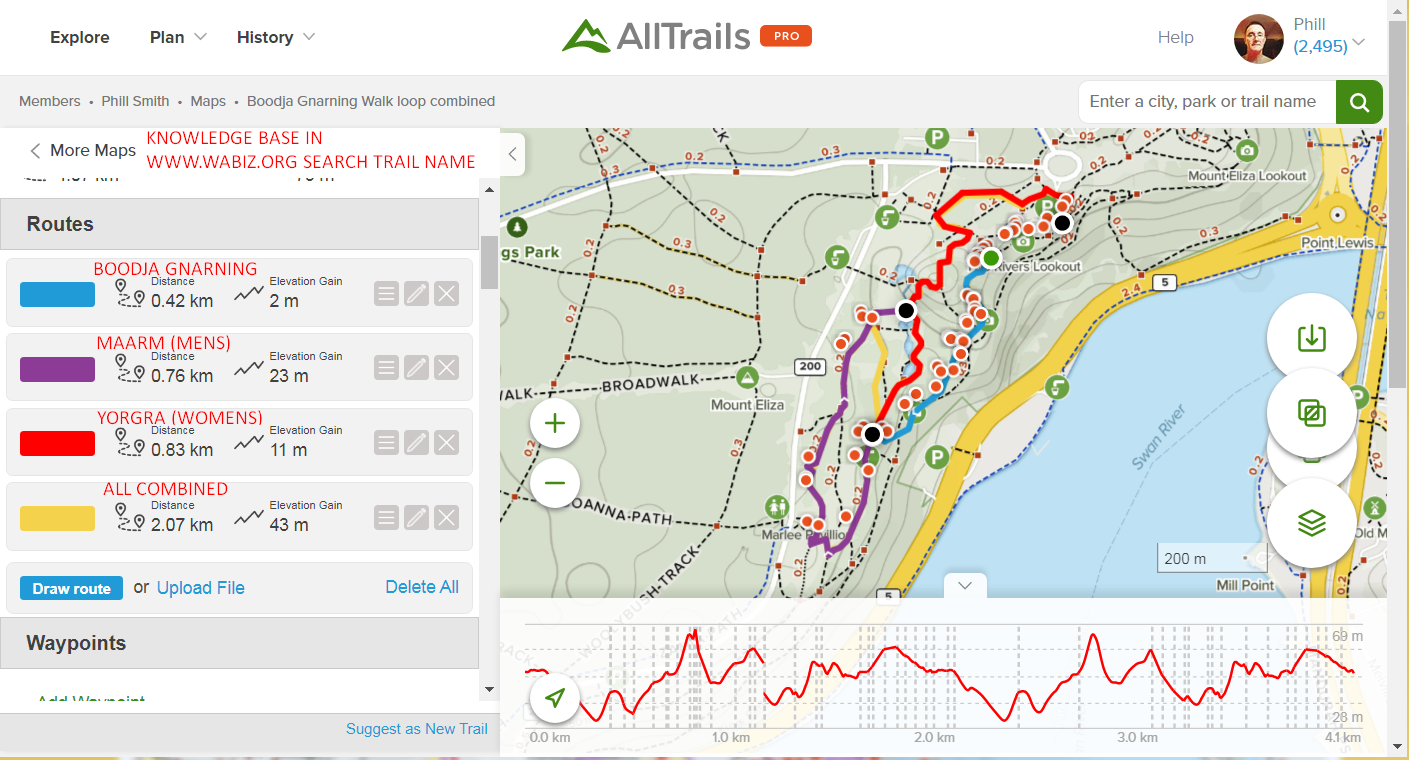Click the side panel scrollbar thumb
The height and width of the screenshot is (760, 1409).
(489, 262)
